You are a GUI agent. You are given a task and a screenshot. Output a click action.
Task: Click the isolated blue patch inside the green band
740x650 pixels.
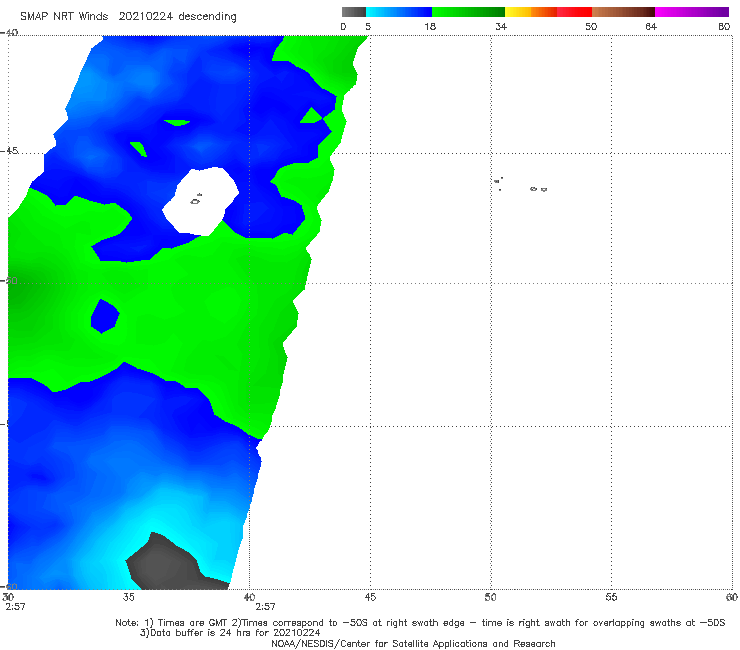104,316
